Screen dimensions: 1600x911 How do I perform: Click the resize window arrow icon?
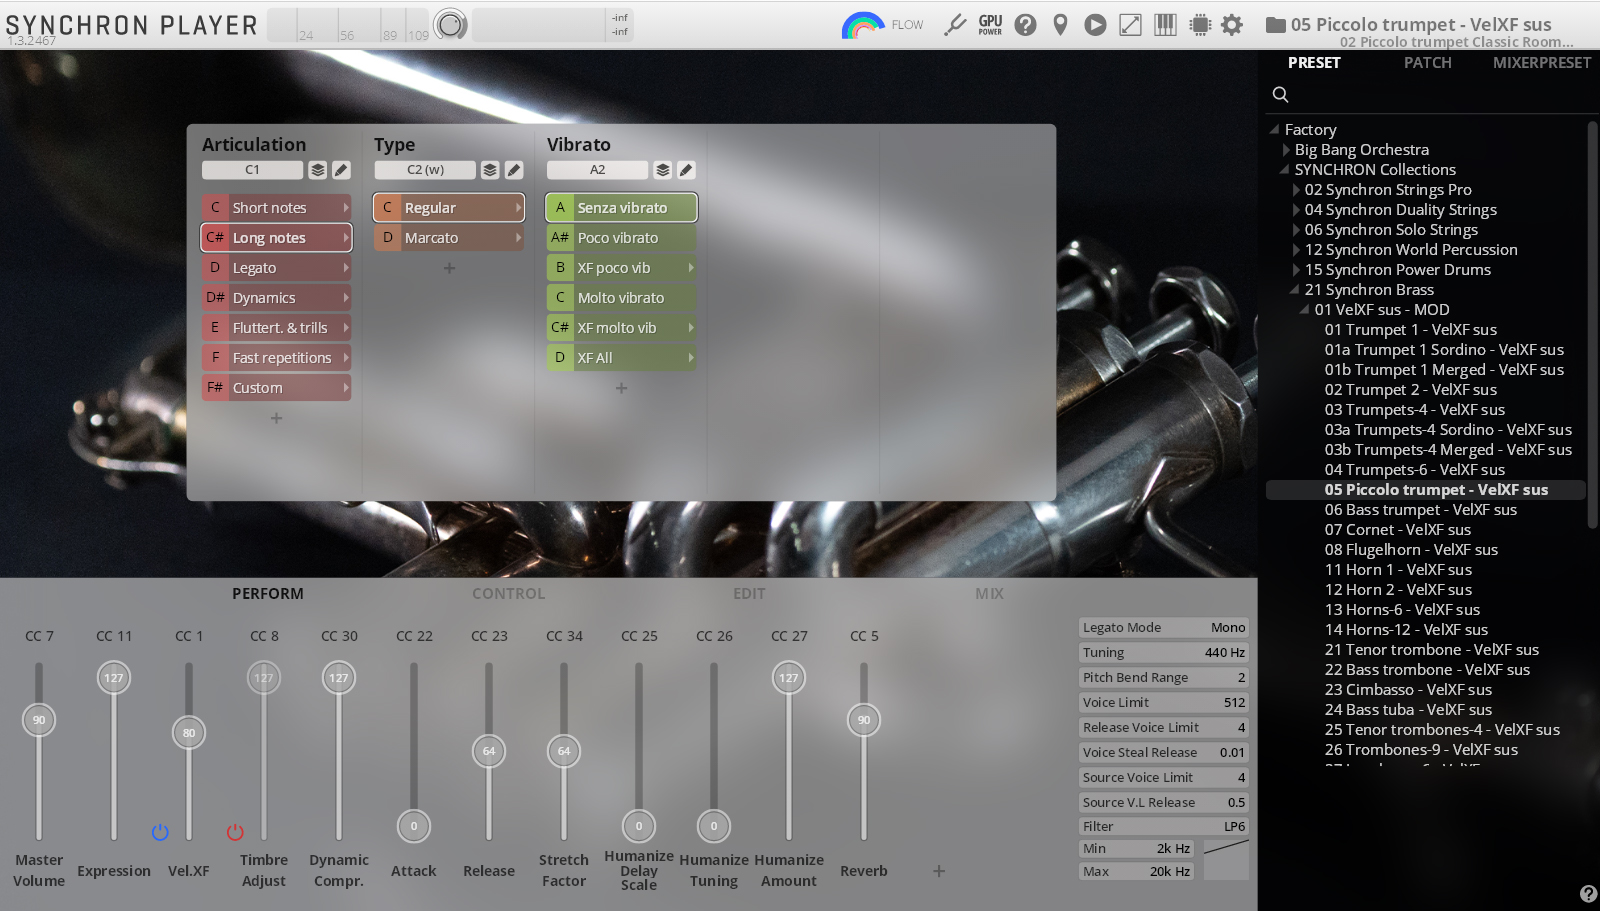pos(1130,25)
